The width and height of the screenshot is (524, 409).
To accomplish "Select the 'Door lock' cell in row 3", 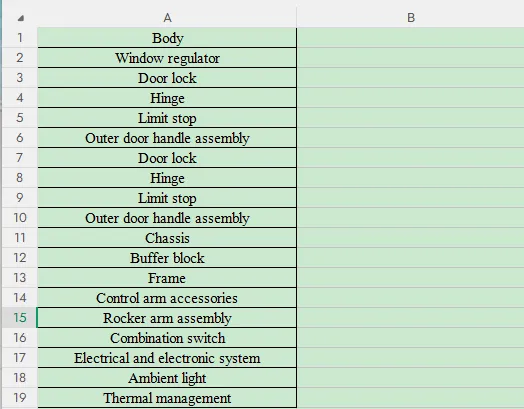I will [x=167, y=78].
